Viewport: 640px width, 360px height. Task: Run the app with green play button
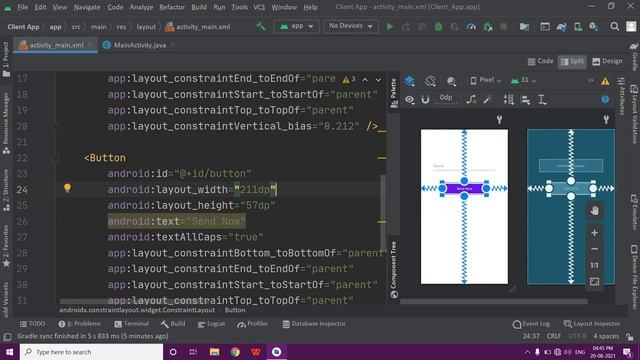click(x=390, y=27)
